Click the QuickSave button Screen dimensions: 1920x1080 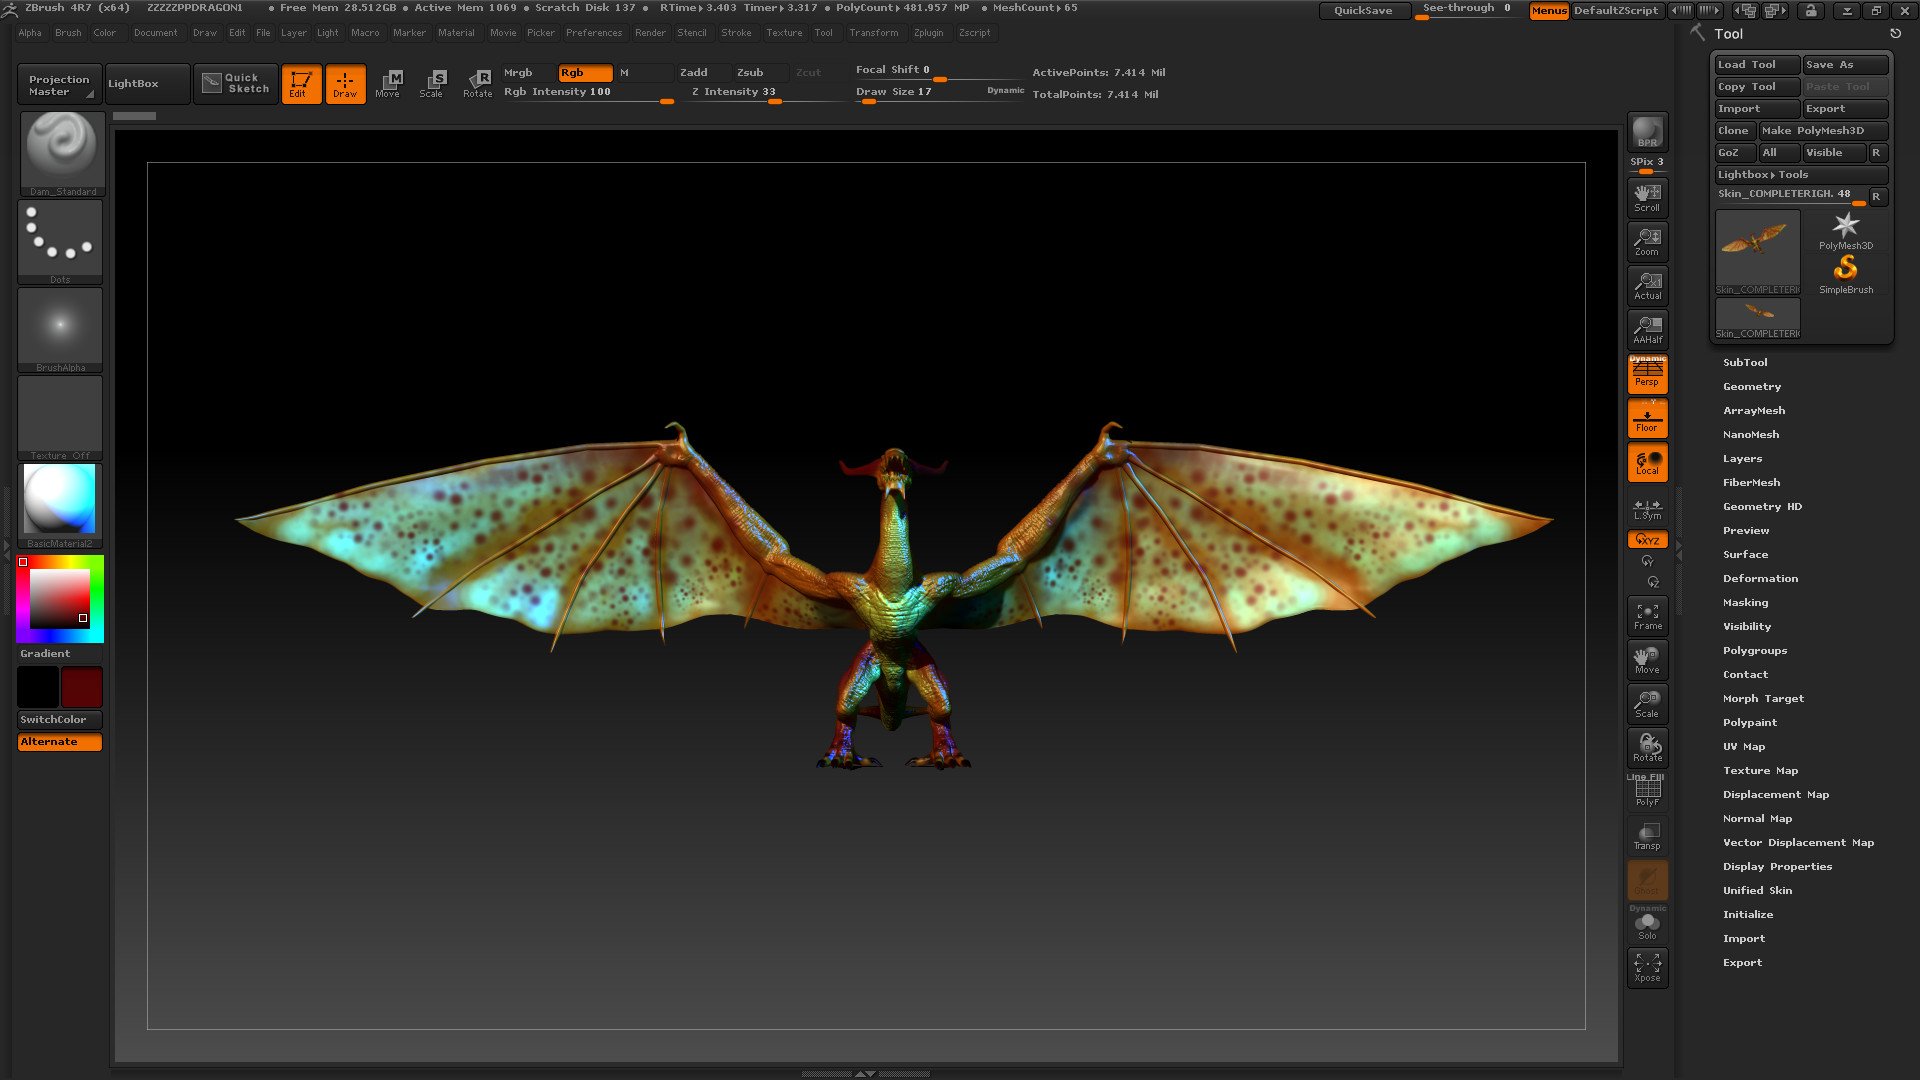pyautogui.click(x=1363, y=11)
